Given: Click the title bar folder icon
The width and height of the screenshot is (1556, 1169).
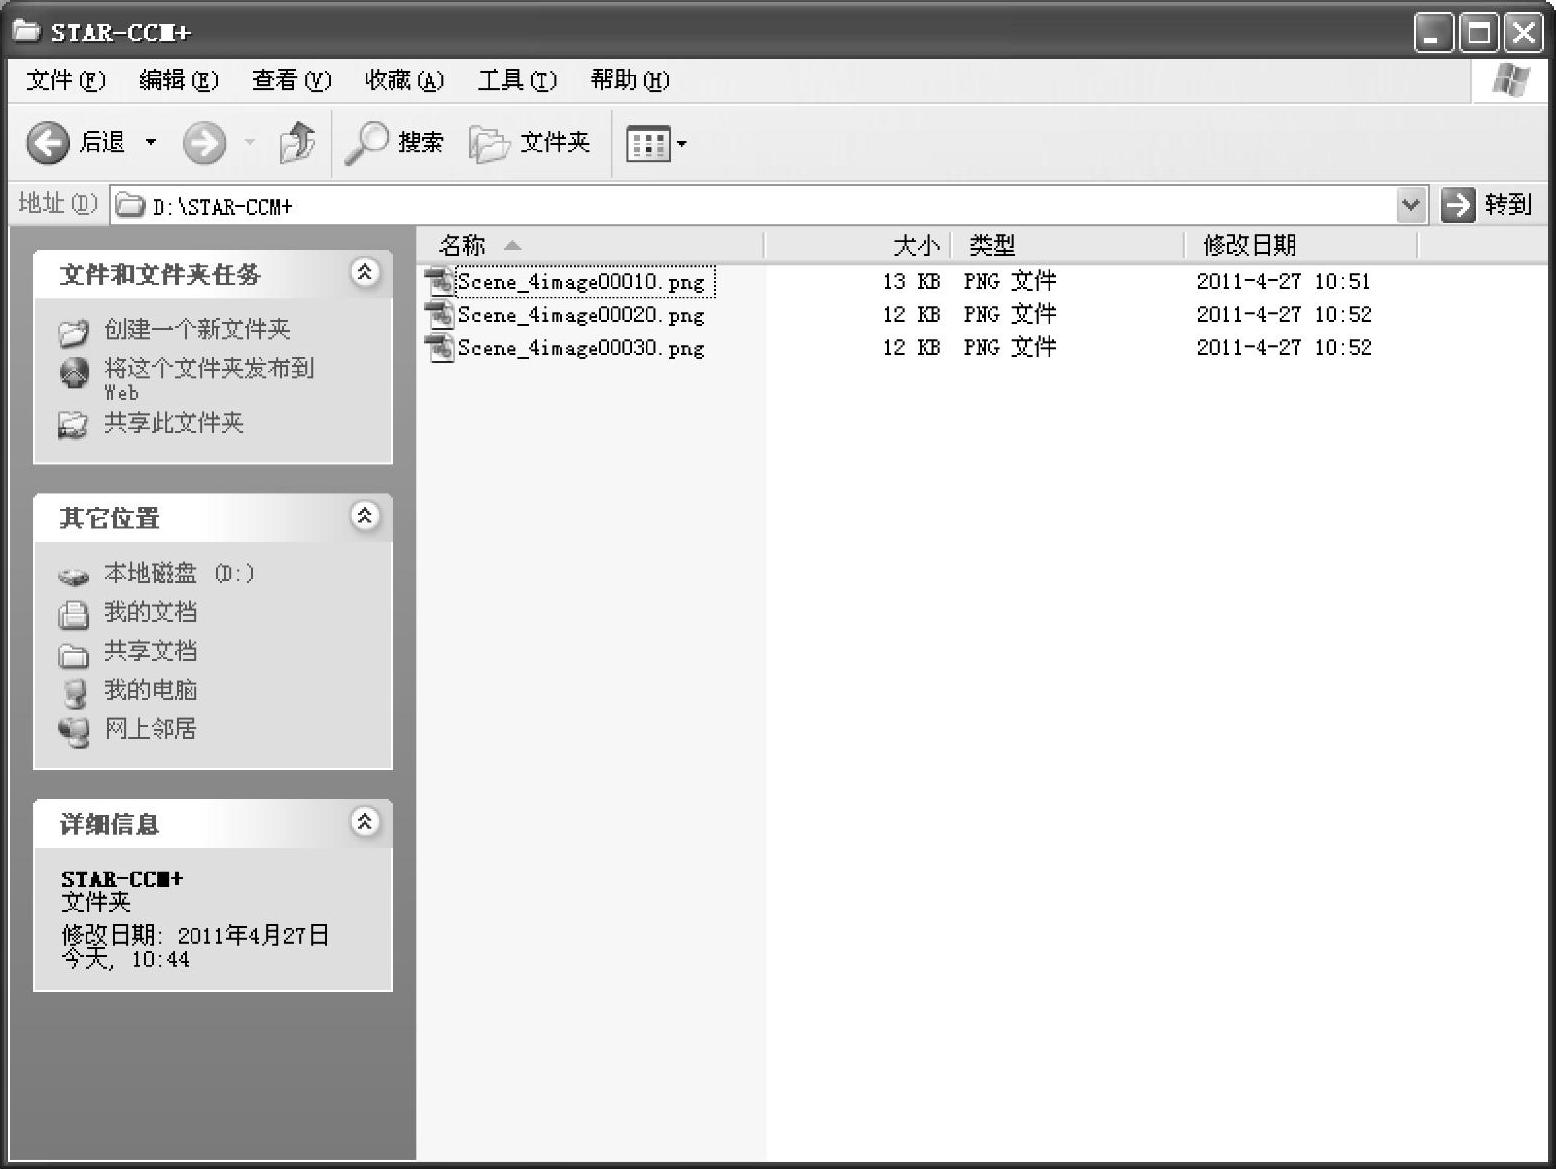Looking at the screenshot, I should (27, 31).
